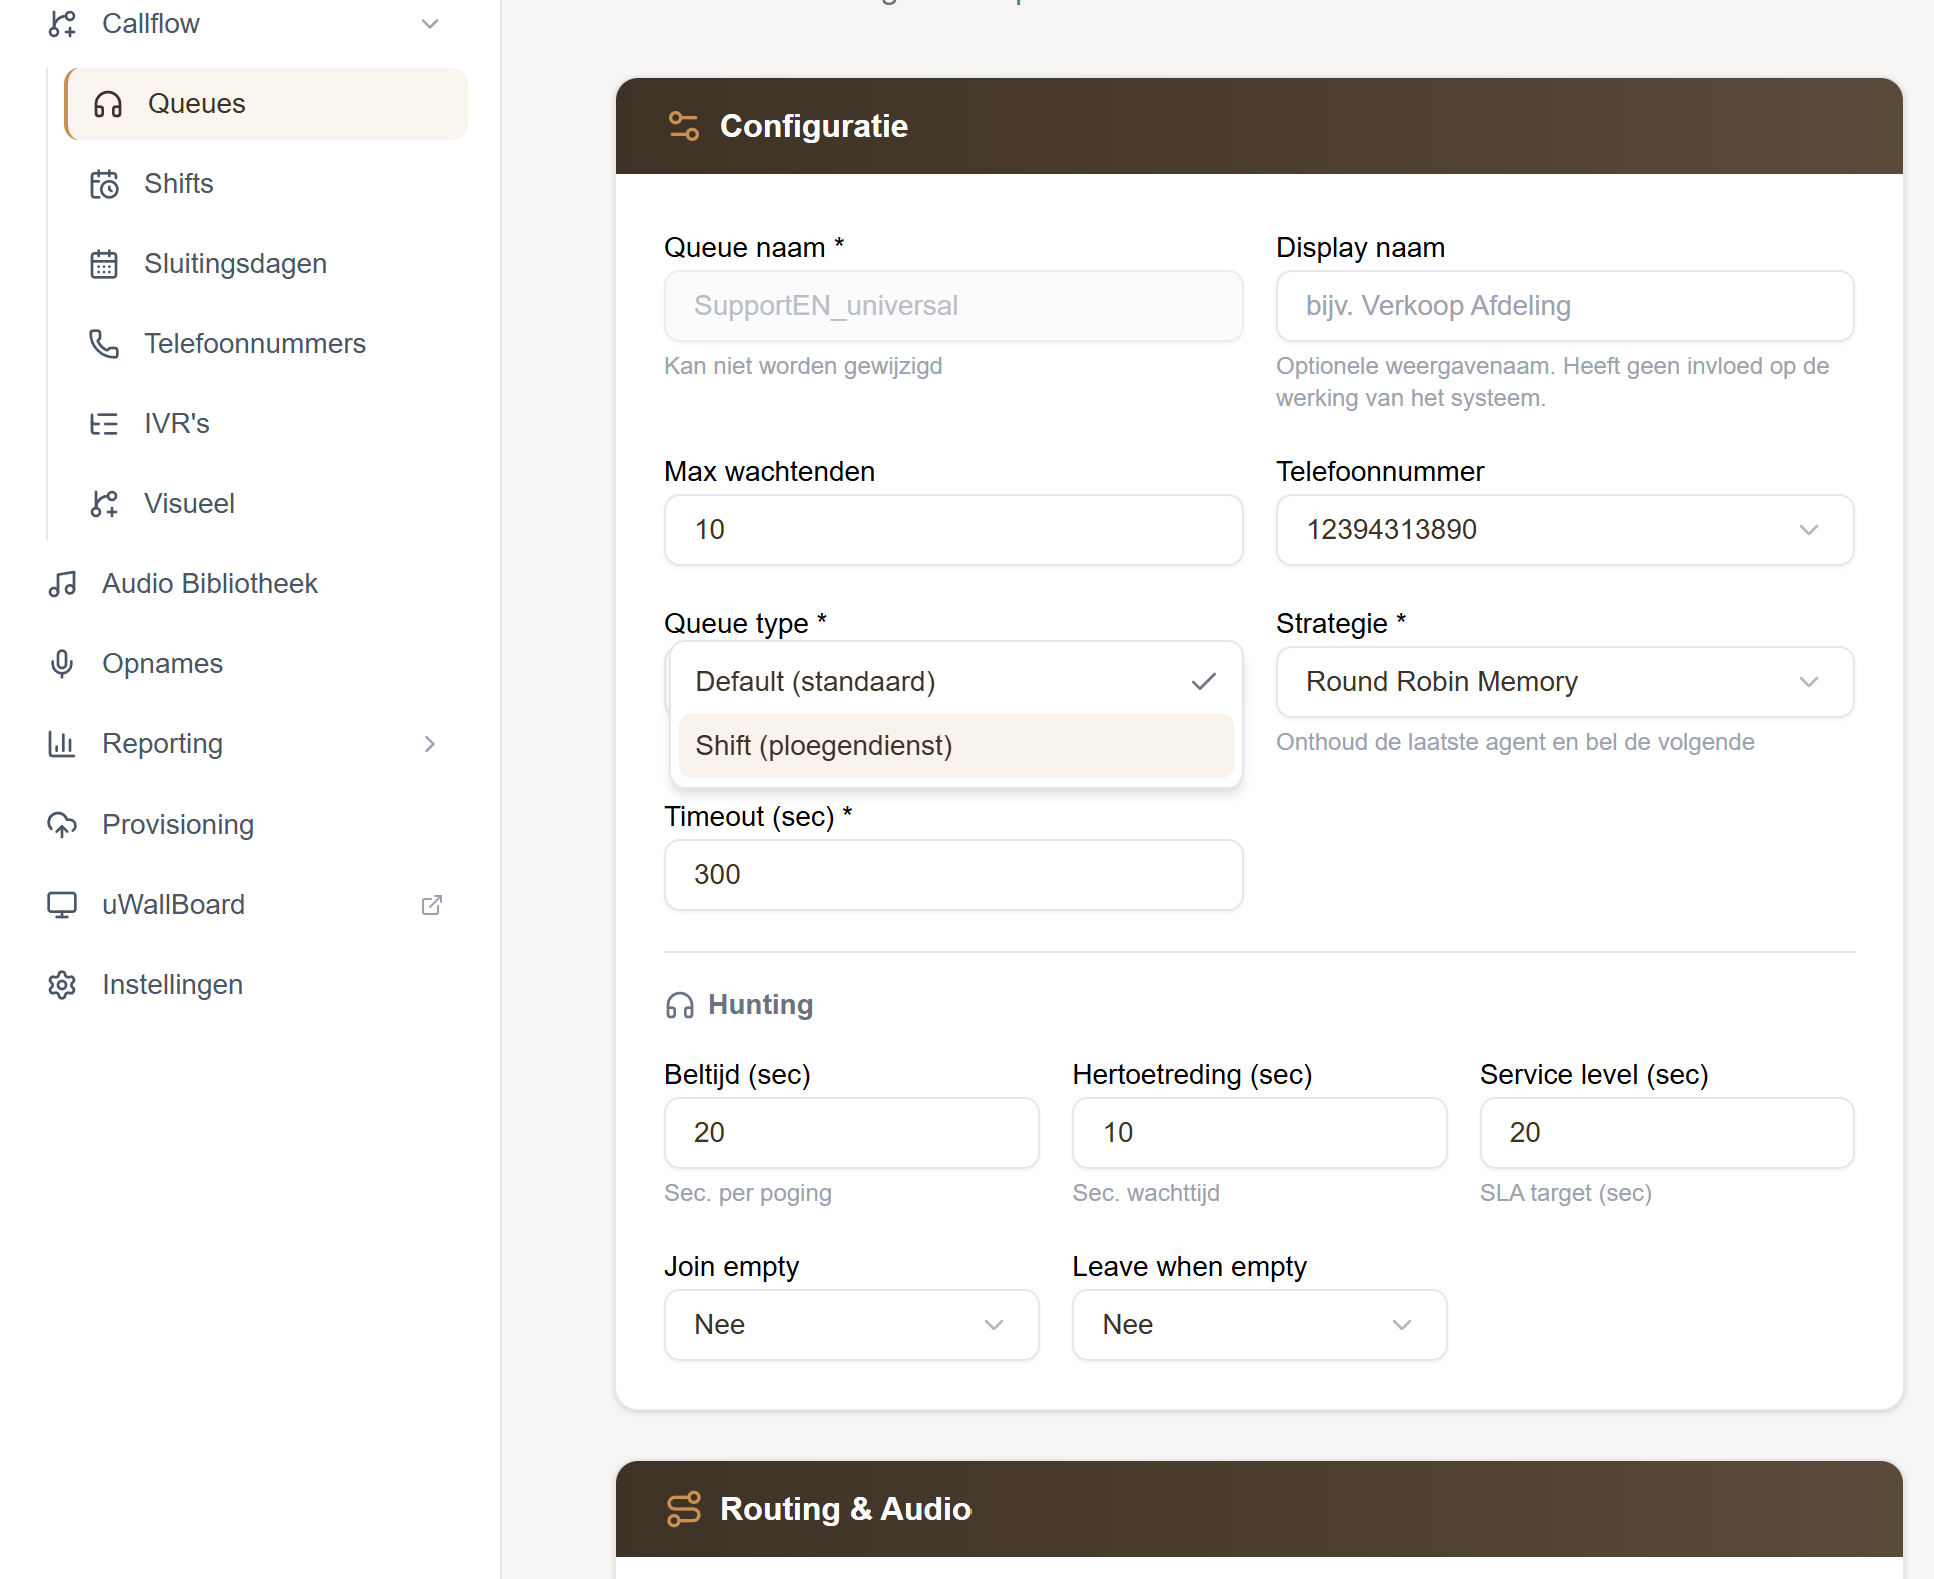The width and height of the screenshot is (1934, 1579).
Task: Click the Callflow branch icon
Action: tap(62, 23)
